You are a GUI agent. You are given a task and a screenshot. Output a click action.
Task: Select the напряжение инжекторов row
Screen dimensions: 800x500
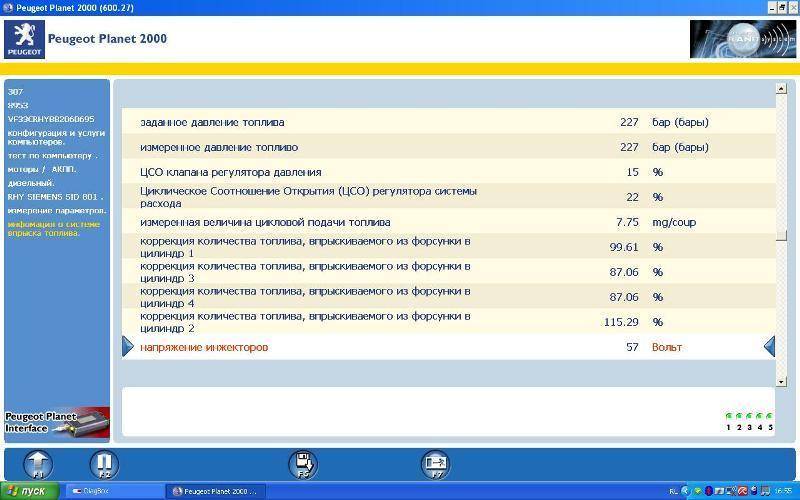[x=448, y=347]
